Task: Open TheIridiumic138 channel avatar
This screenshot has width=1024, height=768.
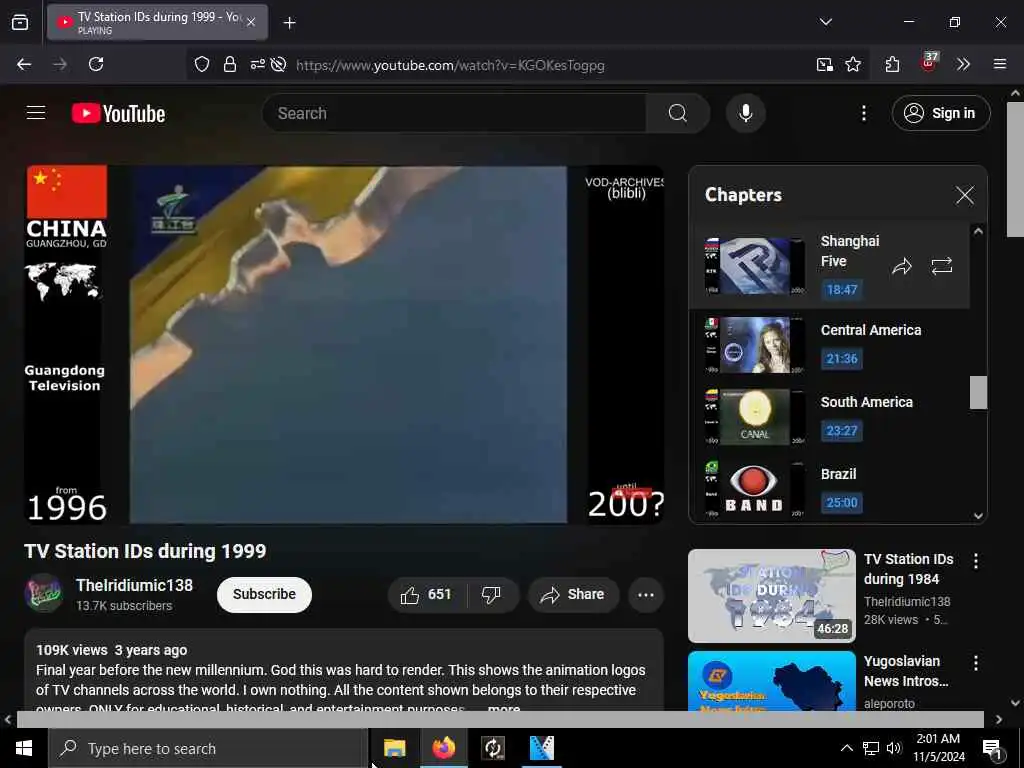Action: coord(43,593)
